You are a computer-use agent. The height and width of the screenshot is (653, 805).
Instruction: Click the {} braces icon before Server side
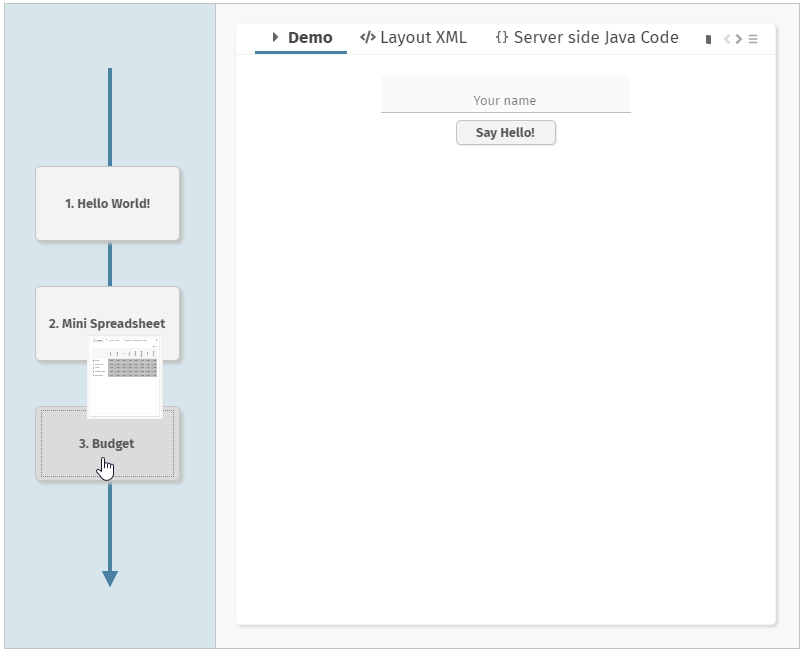[x=501, y=38]
